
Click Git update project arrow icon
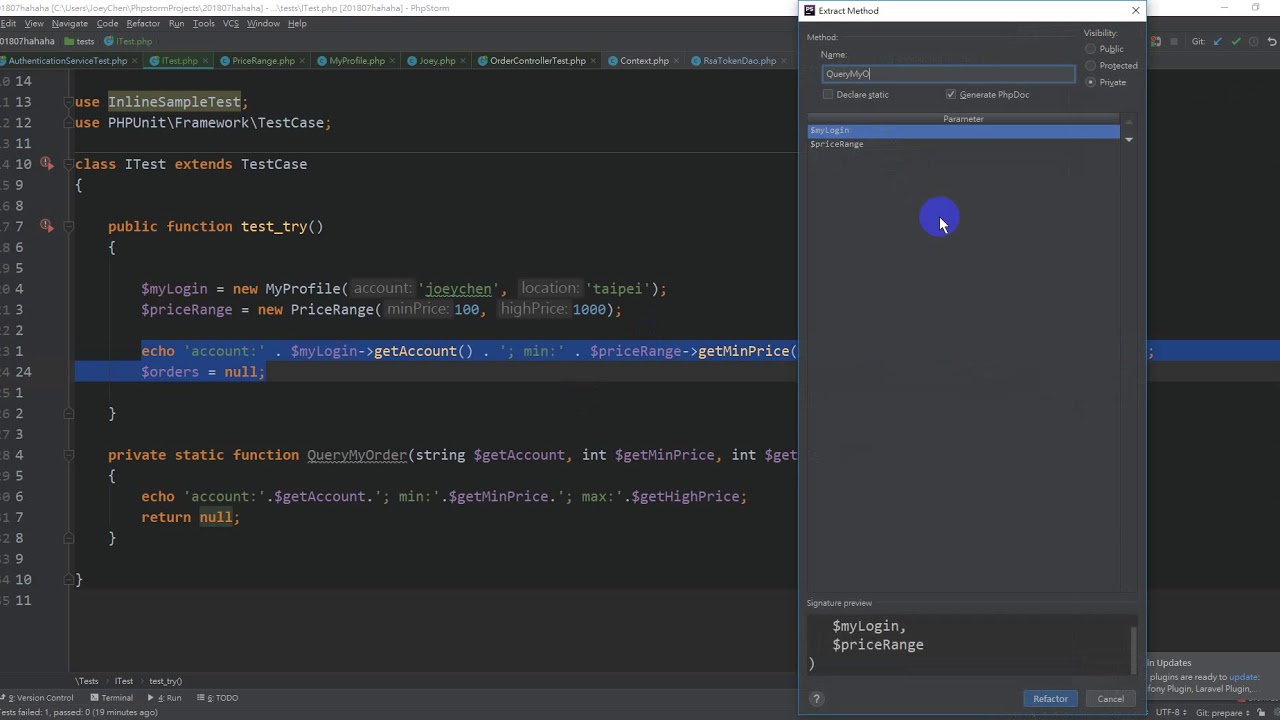pyautogui.click(x=1217, y=42)
